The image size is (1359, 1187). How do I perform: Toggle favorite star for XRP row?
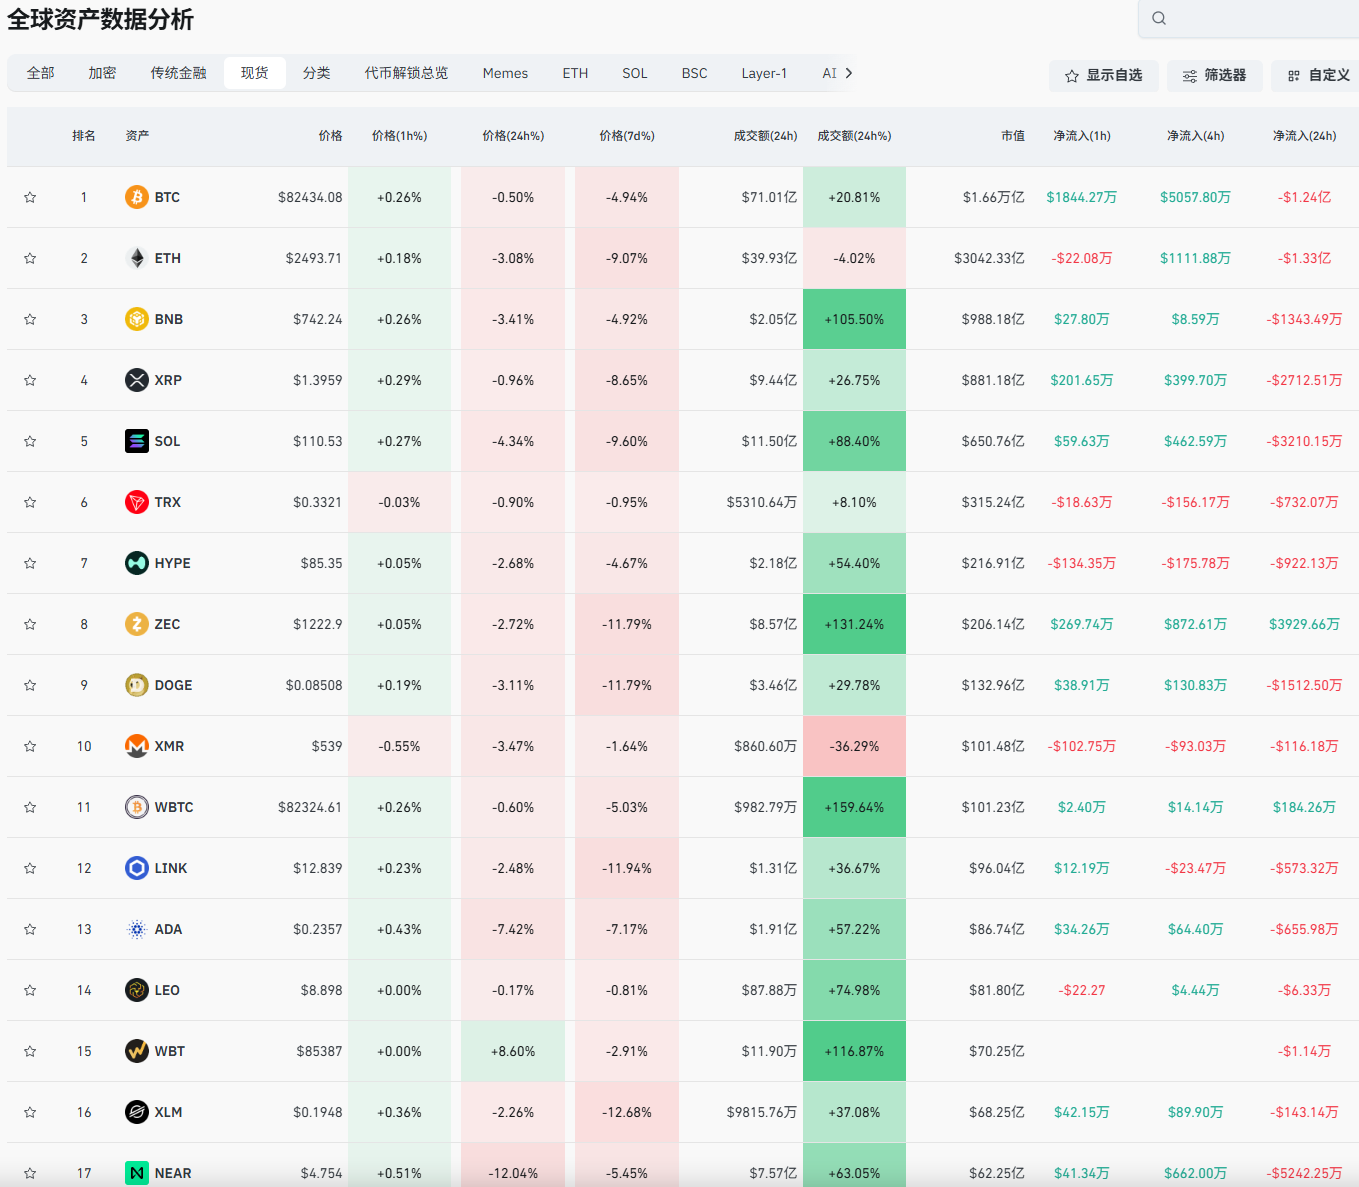tap(30, 380)
